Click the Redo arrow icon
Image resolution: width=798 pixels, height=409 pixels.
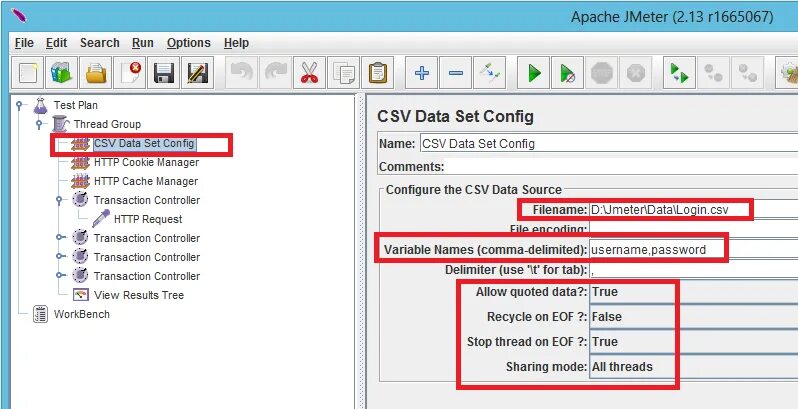[275, 73]
